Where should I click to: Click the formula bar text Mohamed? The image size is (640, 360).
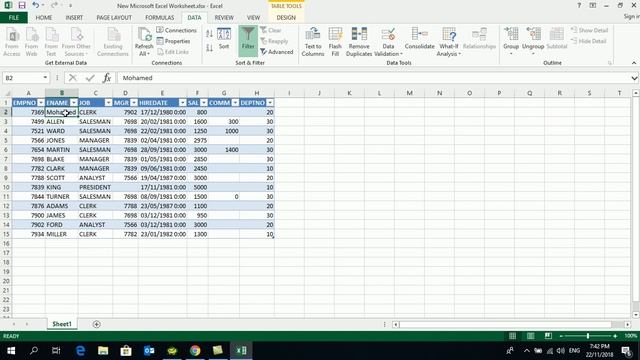click(137, 78)
